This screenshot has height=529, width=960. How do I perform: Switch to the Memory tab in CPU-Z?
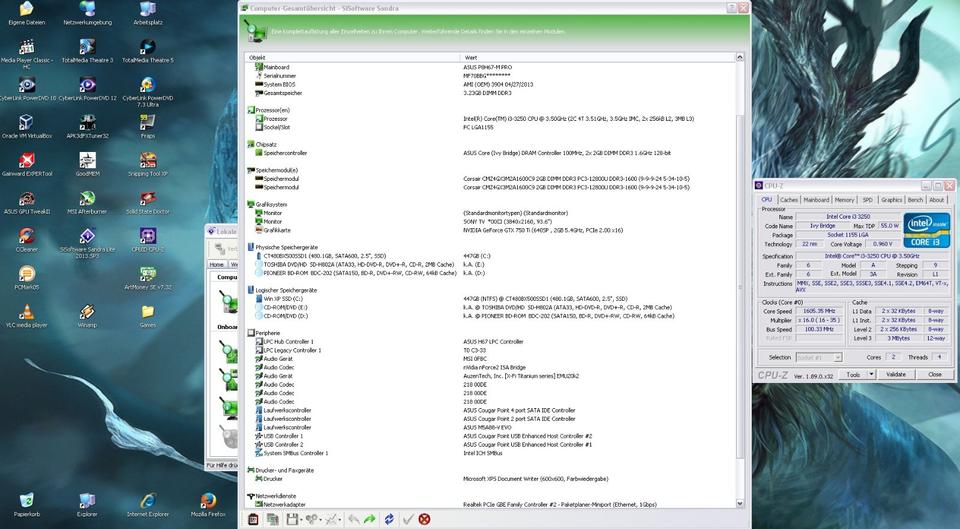pyautogui.click(x=844, y=200)
